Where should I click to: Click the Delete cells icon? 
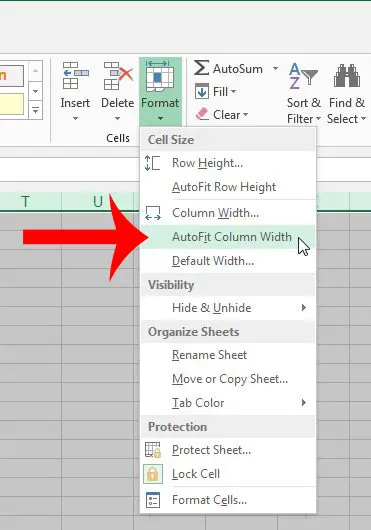[x=118, y=76]
